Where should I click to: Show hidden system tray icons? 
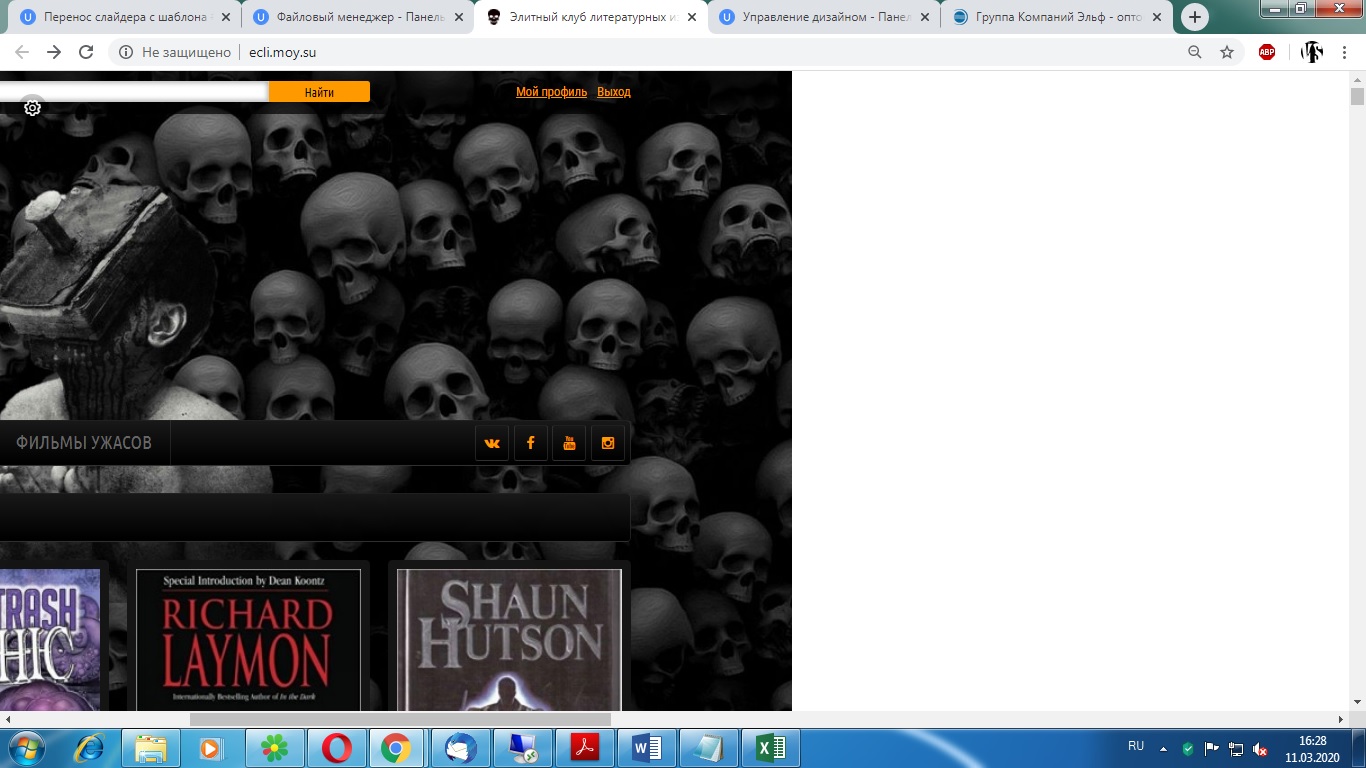click(1163, 748)
